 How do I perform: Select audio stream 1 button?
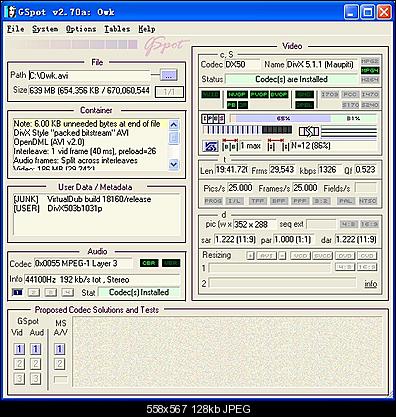click(17, 292)
